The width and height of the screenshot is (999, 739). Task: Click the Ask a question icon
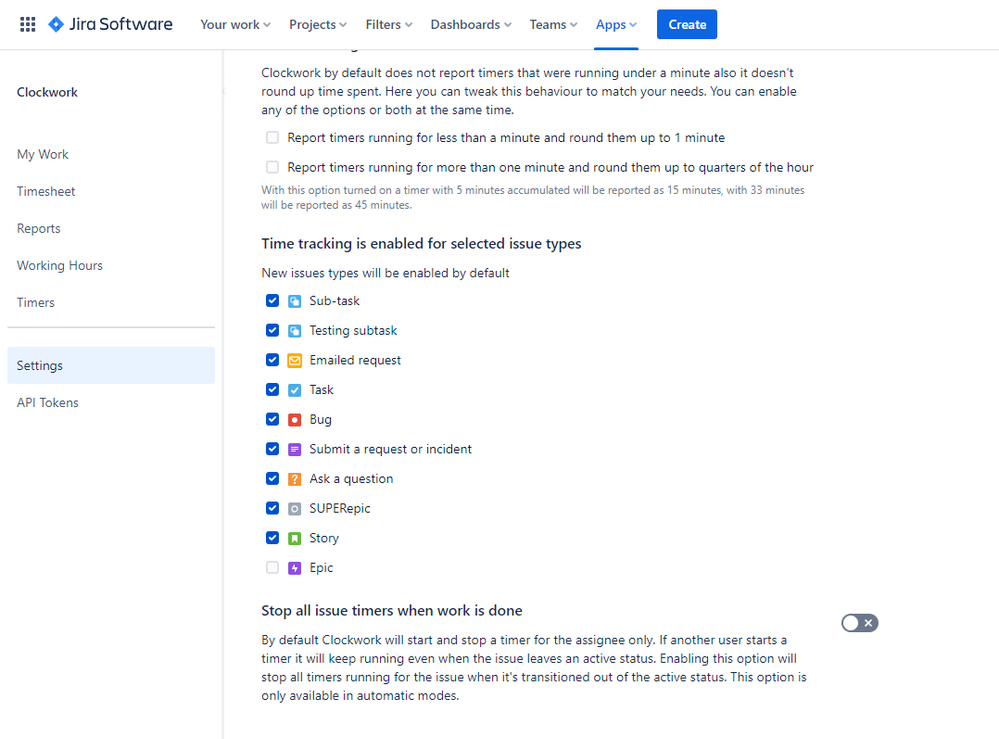click(x=295, y=478)
